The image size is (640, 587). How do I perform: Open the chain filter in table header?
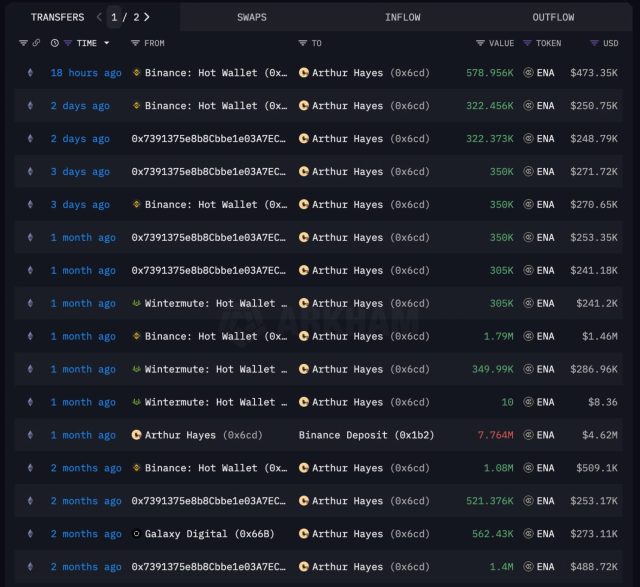click(24, 43)
